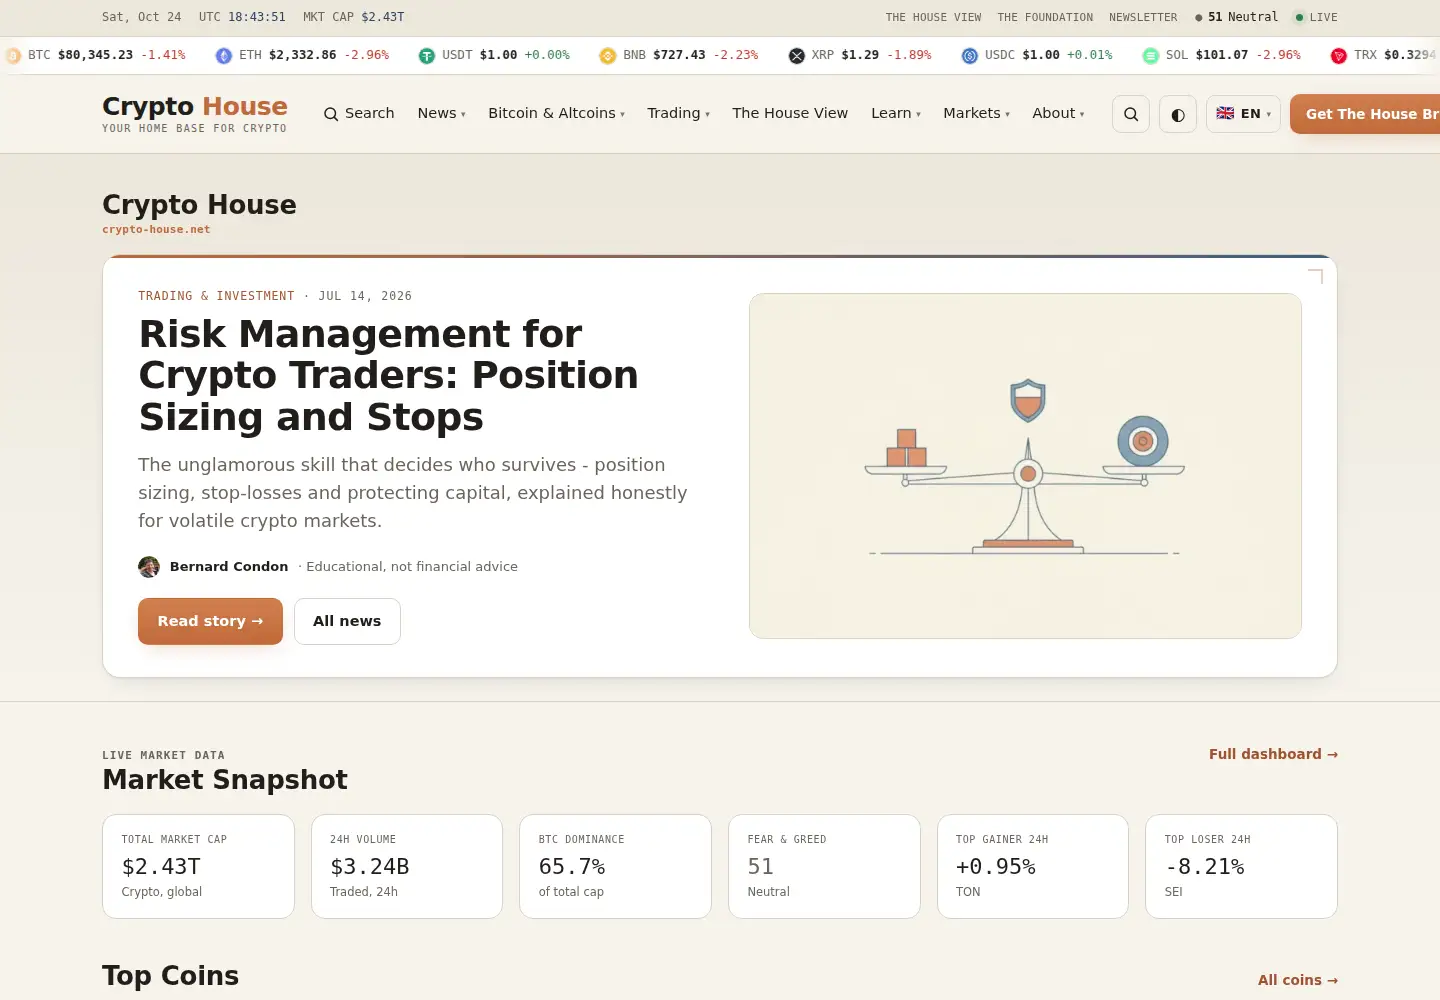Viewport: 1440px width, 1000px height.
Task: Select the Top Loser 24H card
Action: pos(1241,866)
